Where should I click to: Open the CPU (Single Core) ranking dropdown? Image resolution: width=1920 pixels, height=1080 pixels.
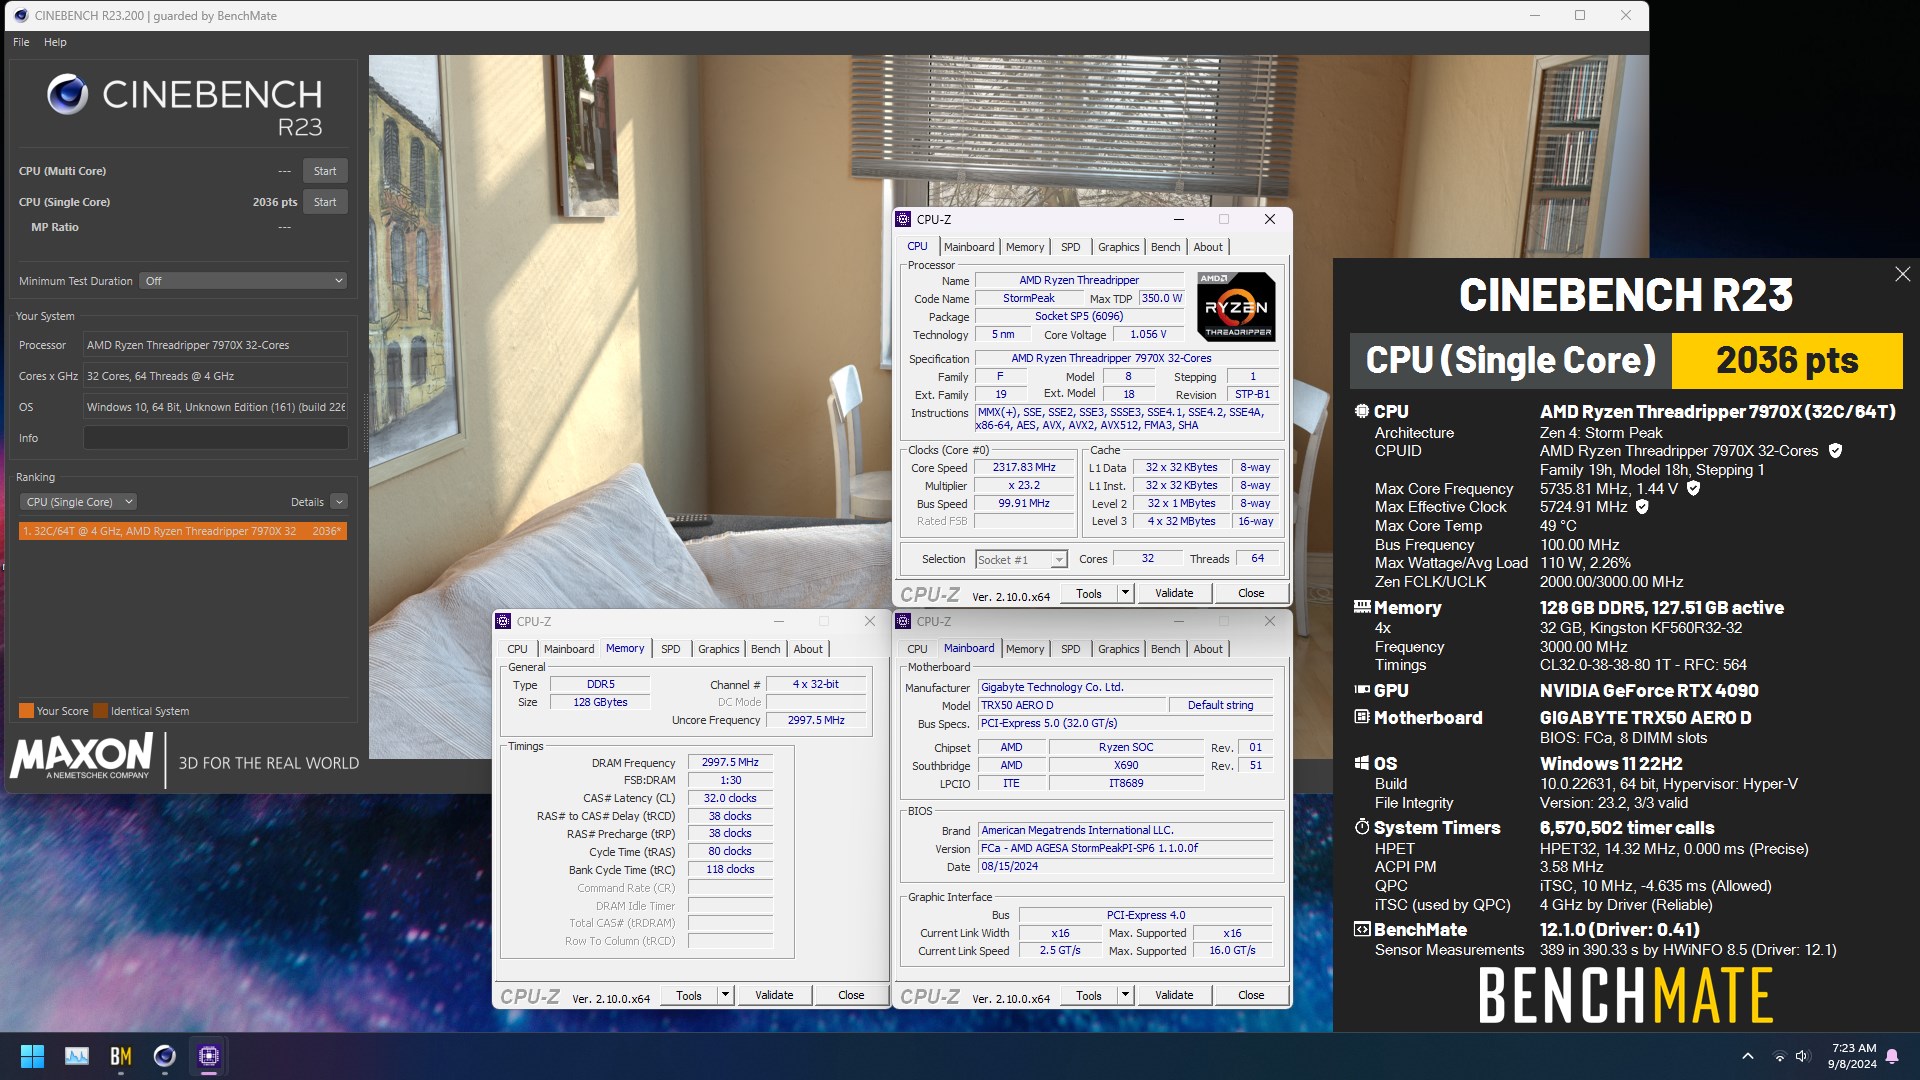pos(78,502)
